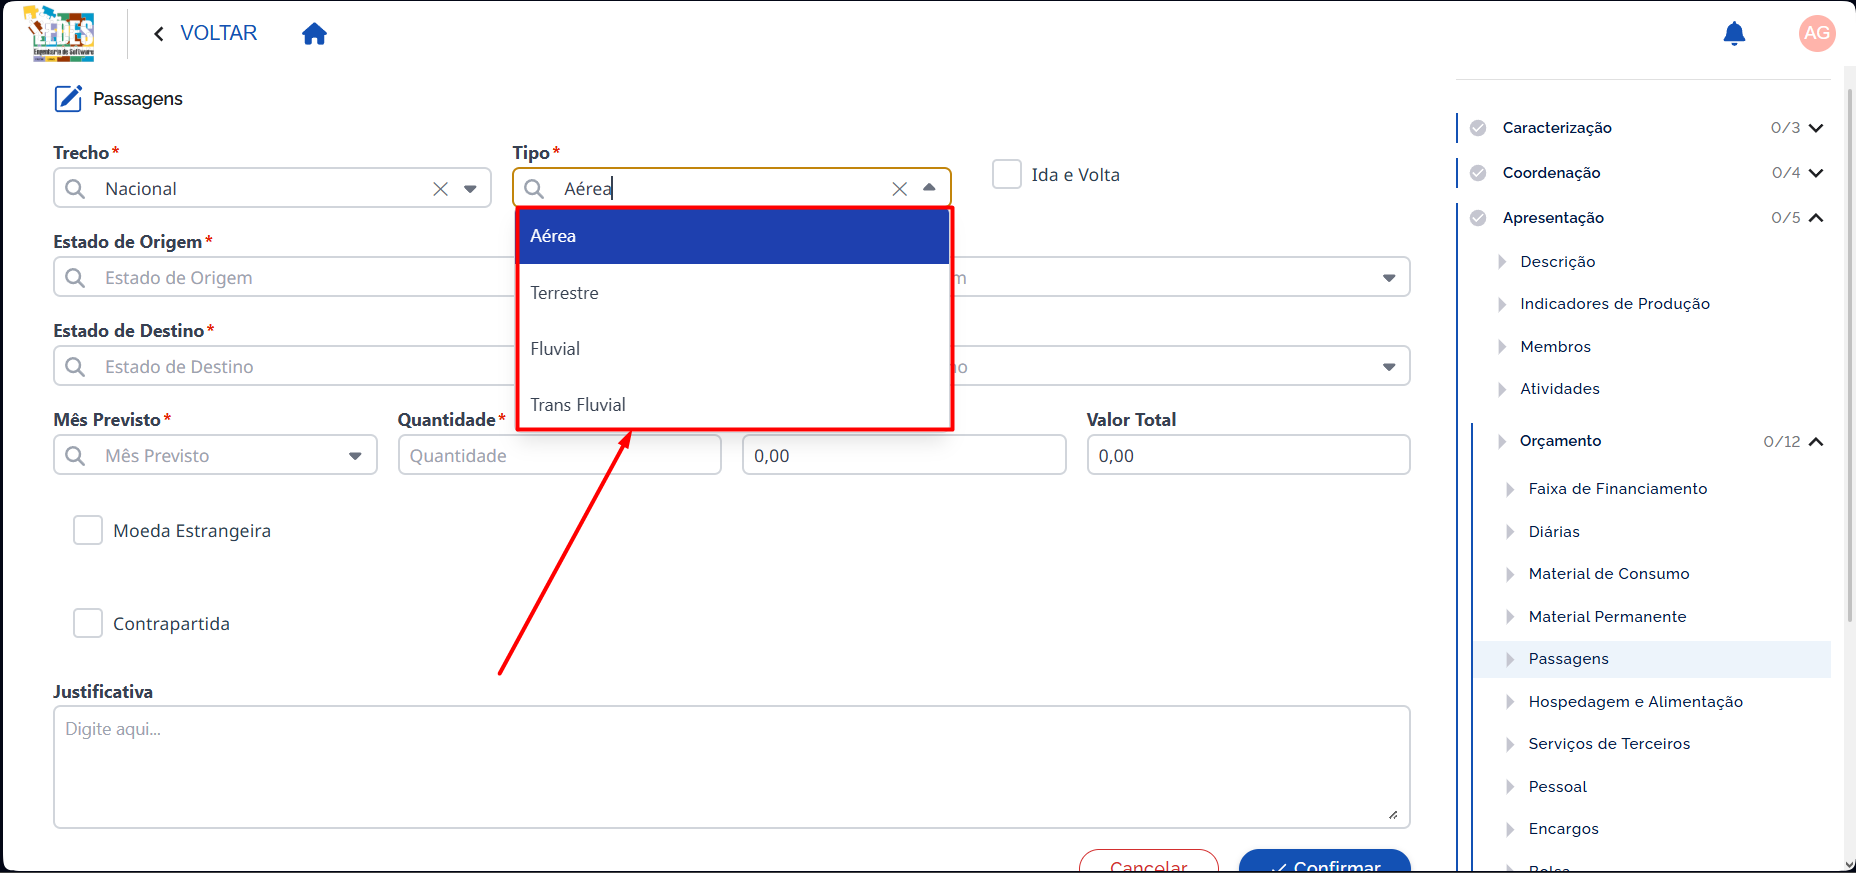Collapse the Tipo dropdown arrow
The height and width of the screenshot is (873, 1856).
coord(929,188)
